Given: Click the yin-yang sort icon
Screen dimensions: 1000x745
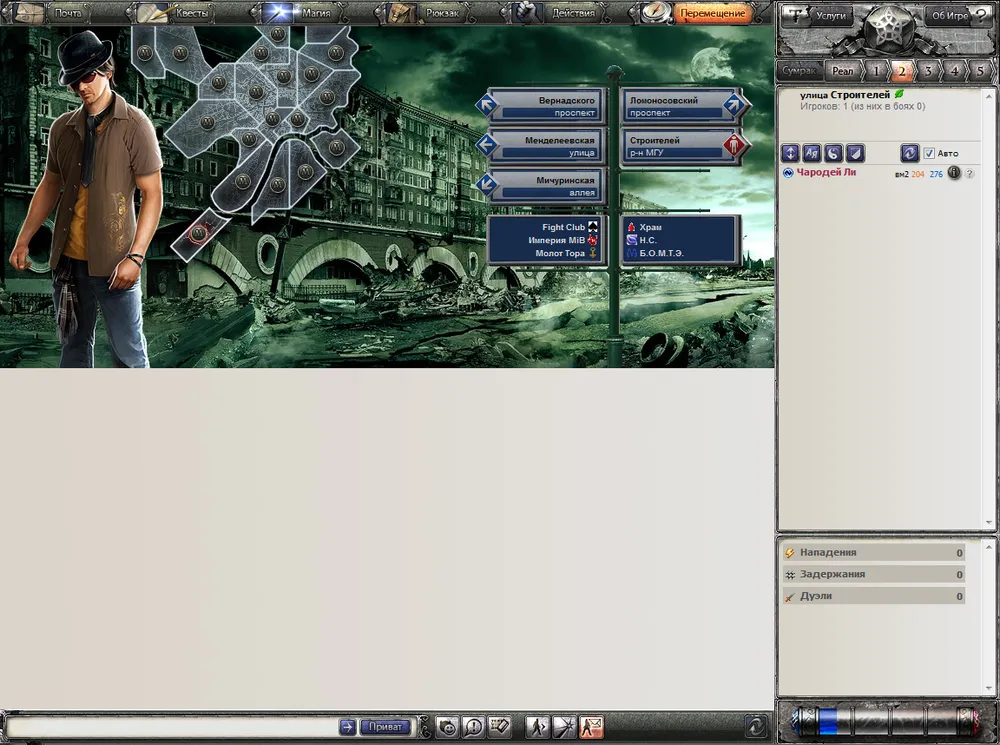Looking at the screenshot, I should coord(833,153).
